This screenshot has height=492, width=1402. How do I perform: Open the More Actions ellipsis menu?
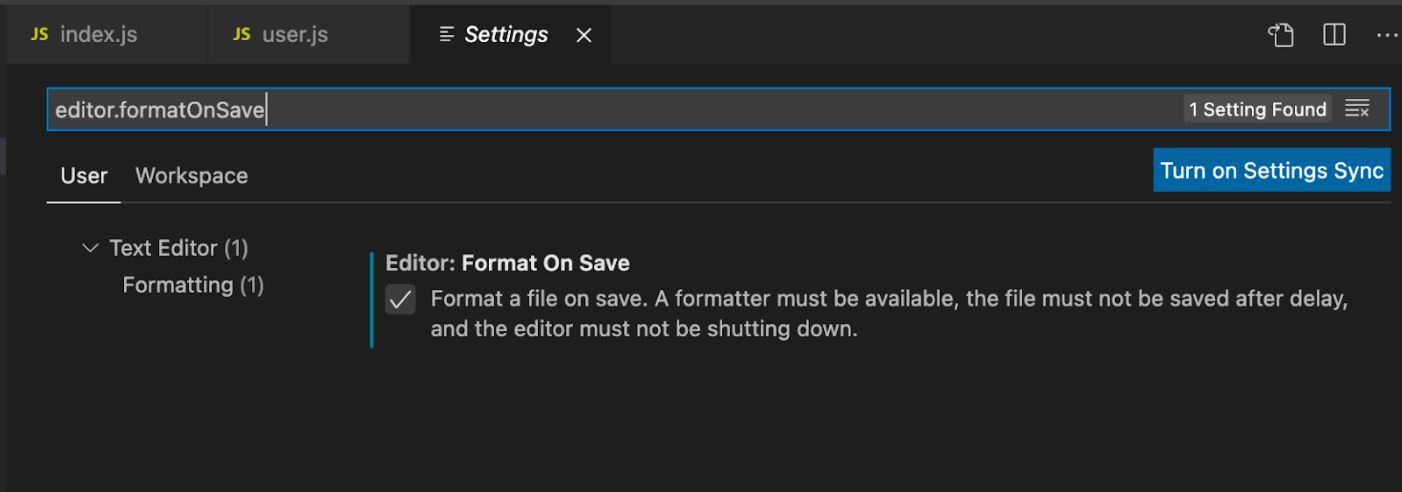tap(1387, 35)
